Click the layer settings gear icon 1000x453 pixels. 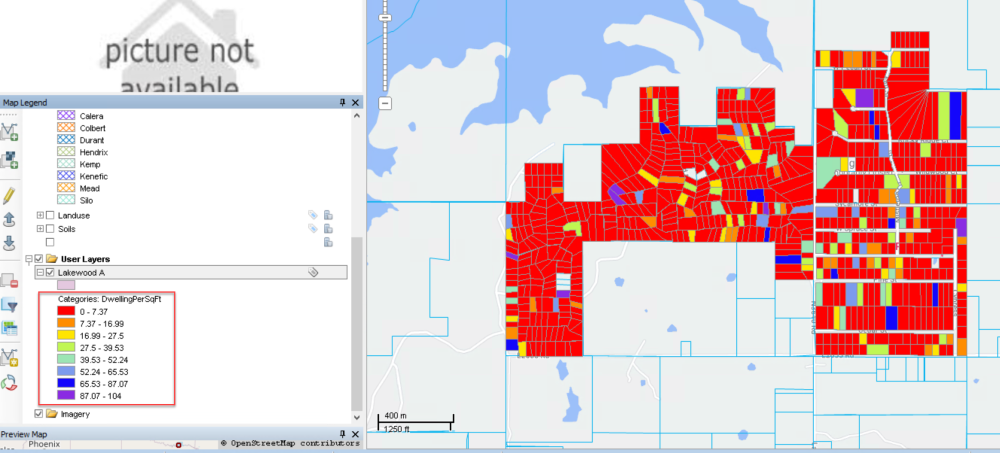tap(9, 357)
